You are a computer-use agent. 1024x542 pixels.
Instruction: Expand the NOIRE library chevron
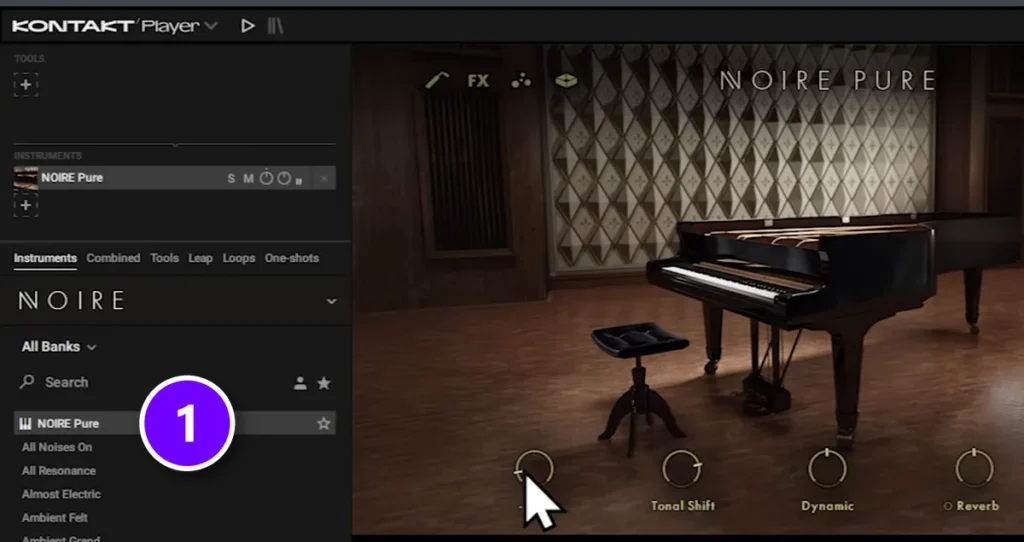331,301
